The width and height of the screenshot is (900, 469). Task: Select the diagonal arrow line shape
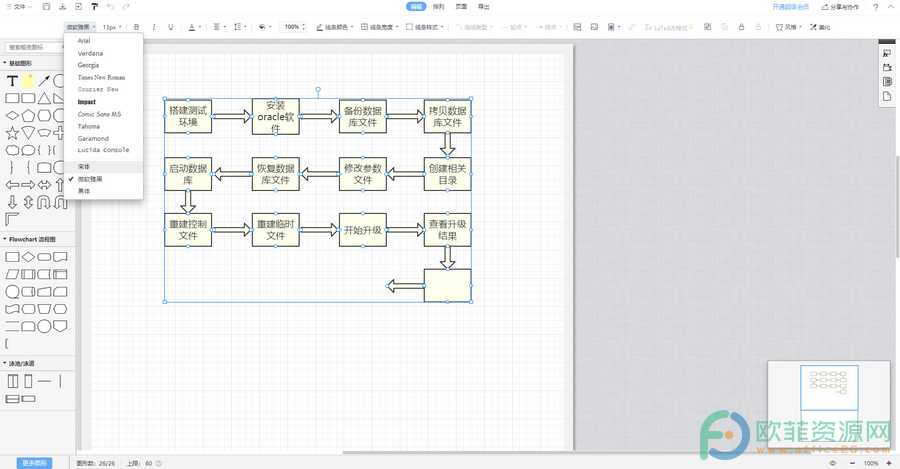pyautogui.click(x=44, y=81)
